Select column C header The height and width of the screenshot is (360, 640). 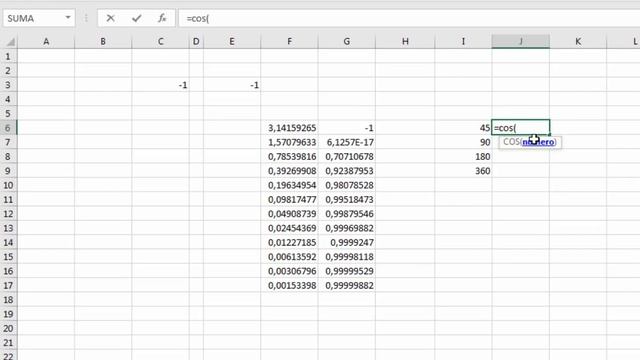160,42
